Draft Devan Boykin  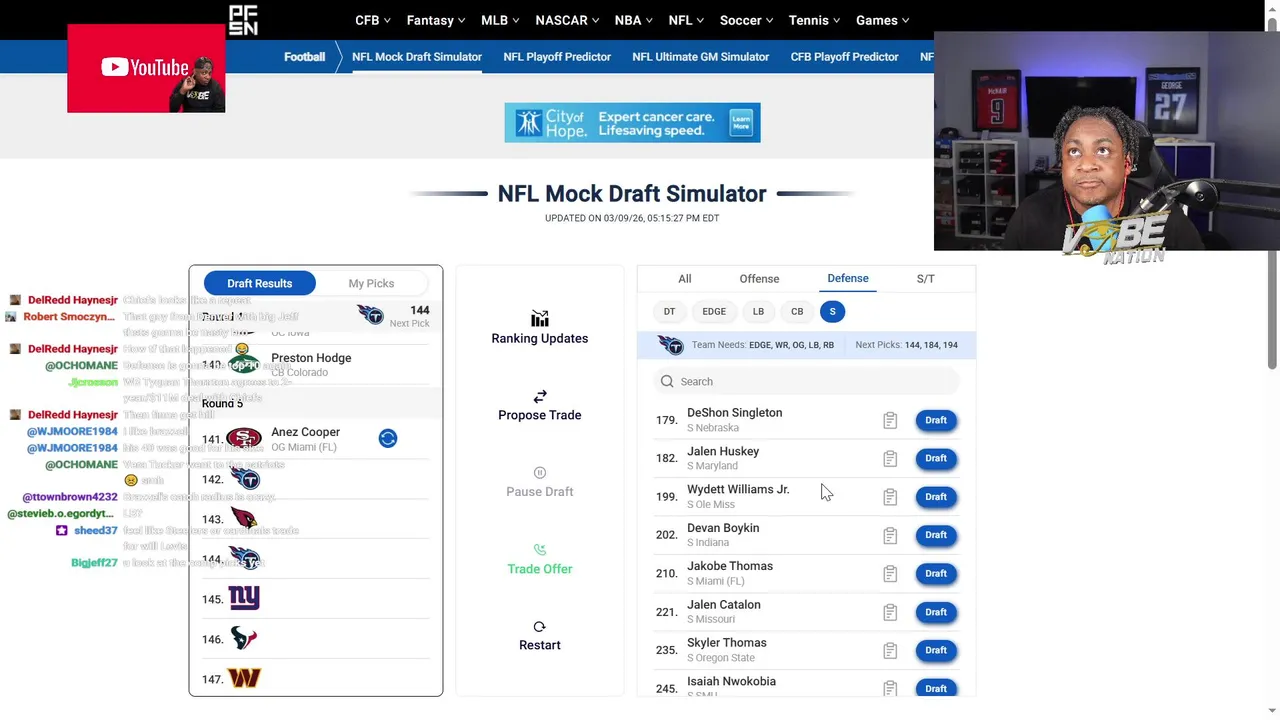click(x=936, y=535)
